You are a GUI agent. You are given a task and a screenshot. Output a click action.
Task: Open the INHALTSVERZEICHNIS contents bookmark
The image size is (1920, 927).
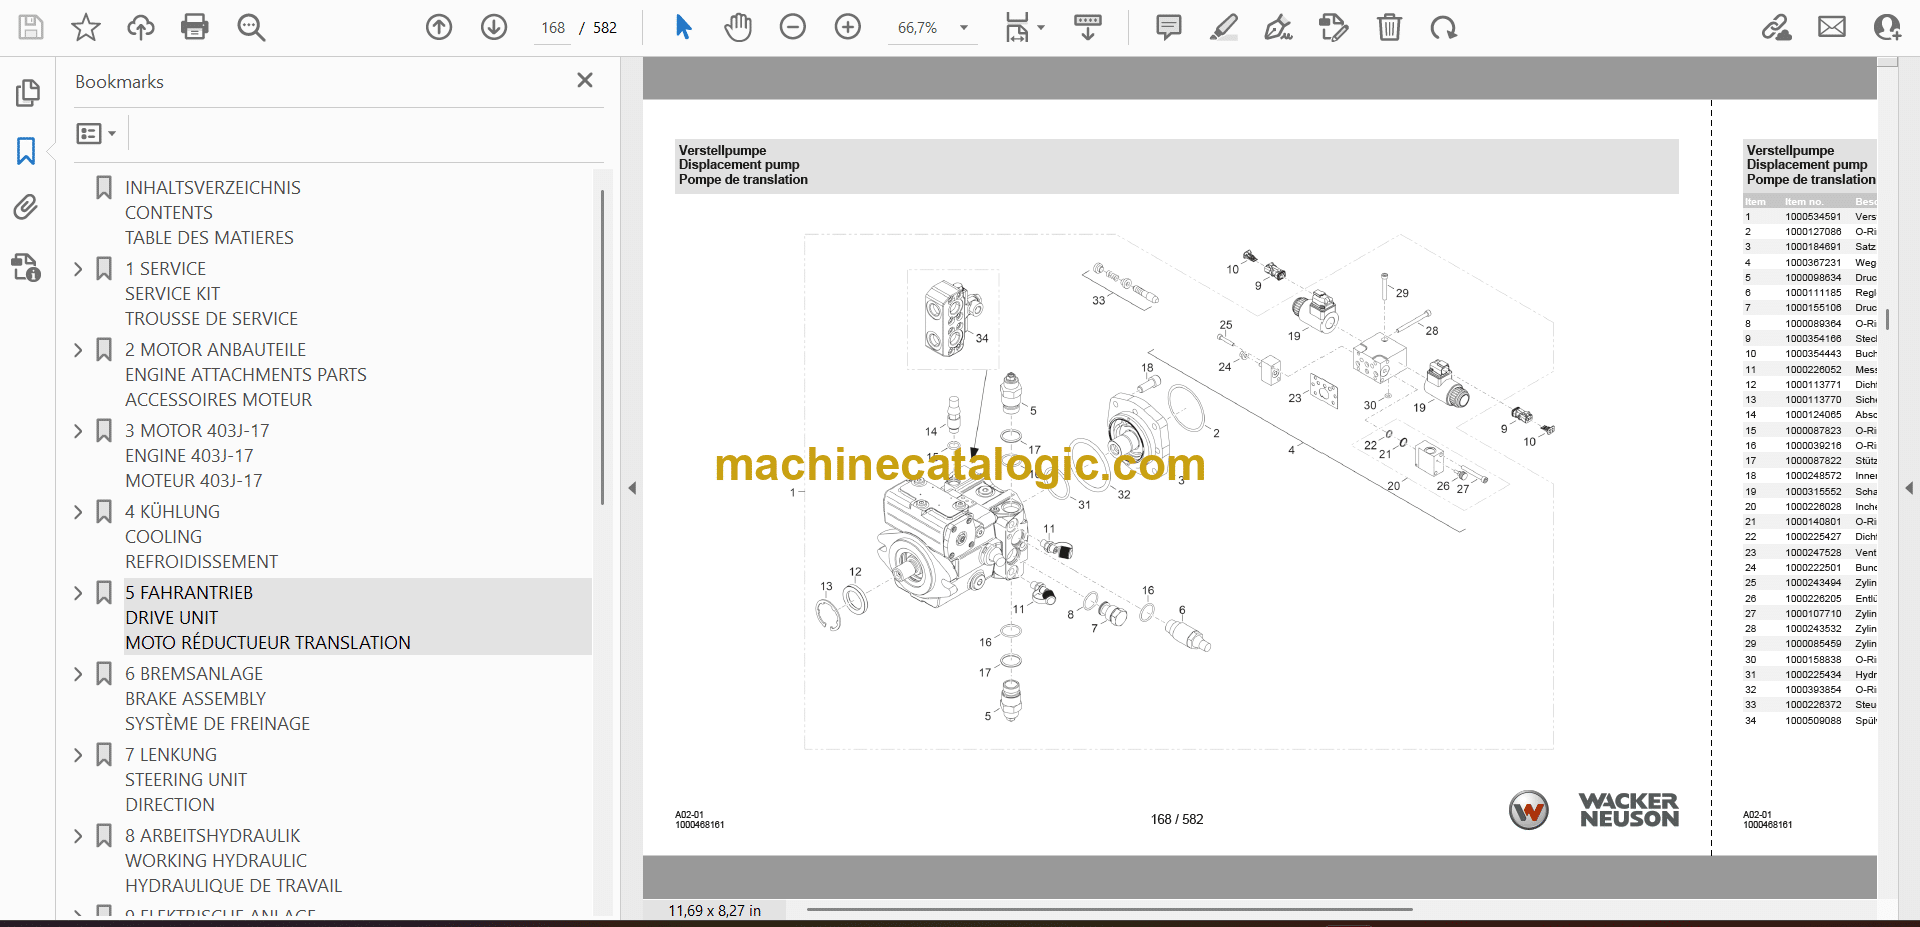(x=213, y=213)
